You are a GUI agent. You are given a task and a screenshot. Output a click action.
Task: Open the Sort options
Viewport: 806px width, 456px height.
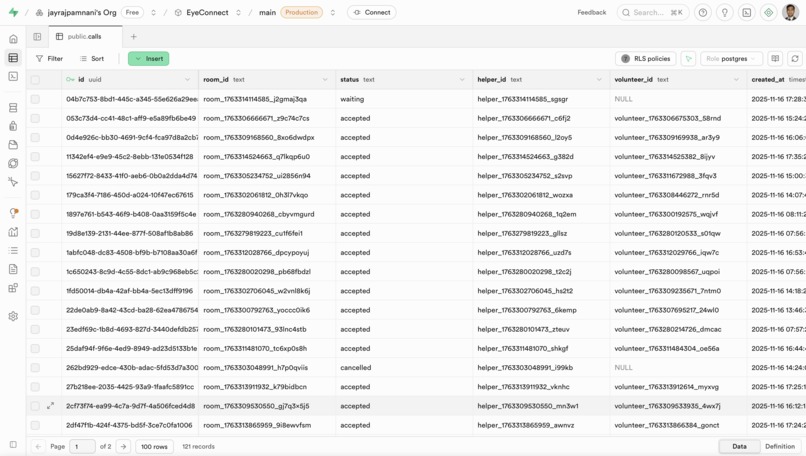91,59
